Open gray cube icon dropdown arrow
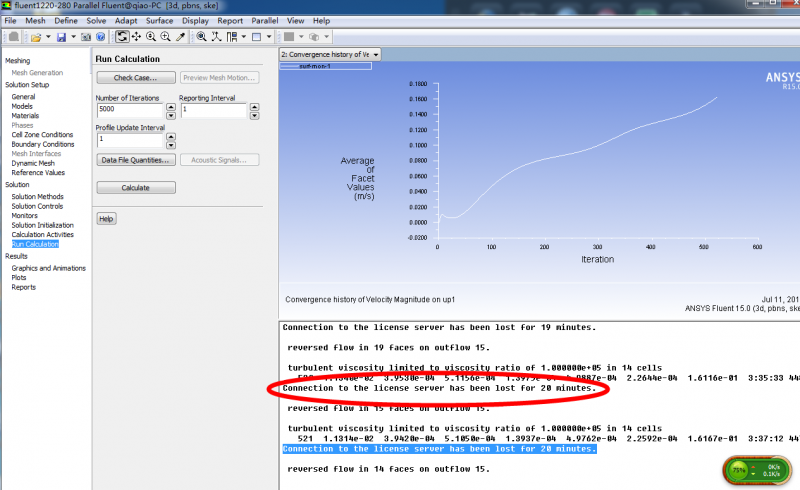 tap(327, 37)
